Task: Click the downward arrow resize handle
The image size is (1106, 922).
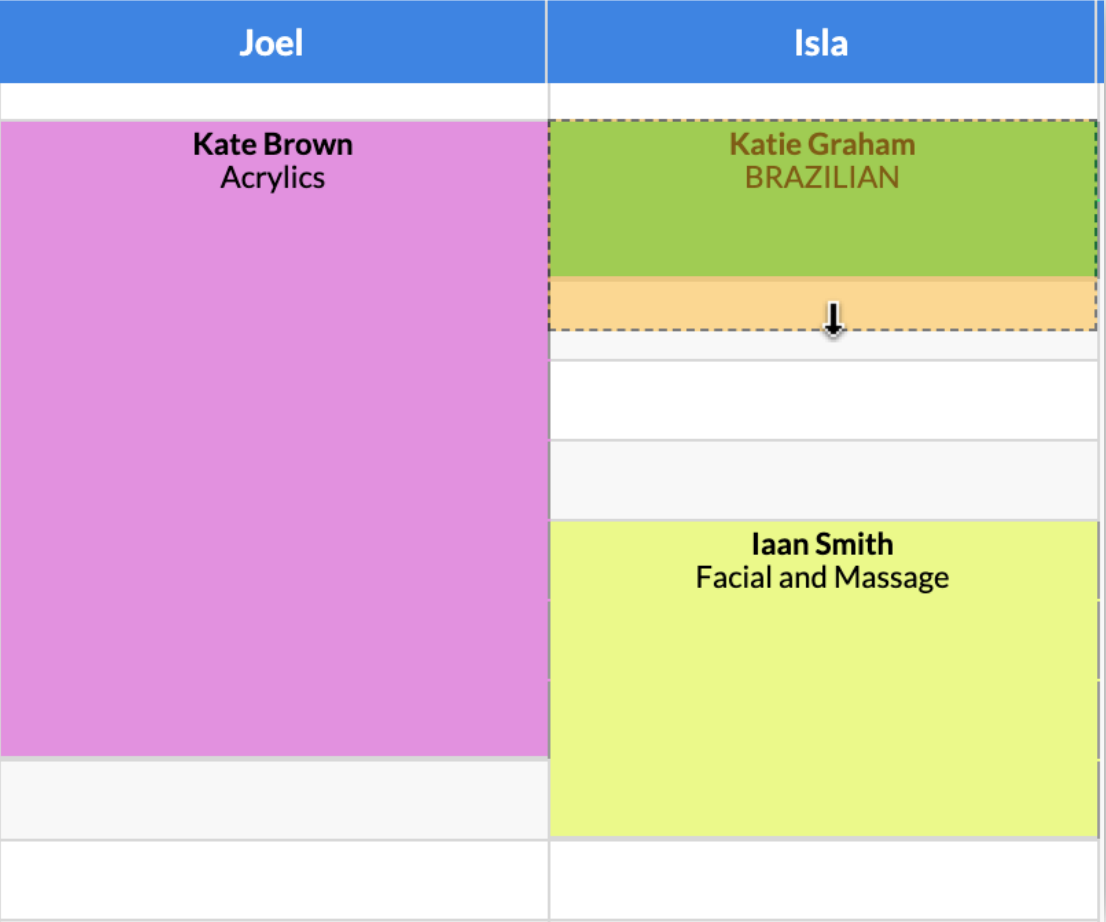Action: 833,317
